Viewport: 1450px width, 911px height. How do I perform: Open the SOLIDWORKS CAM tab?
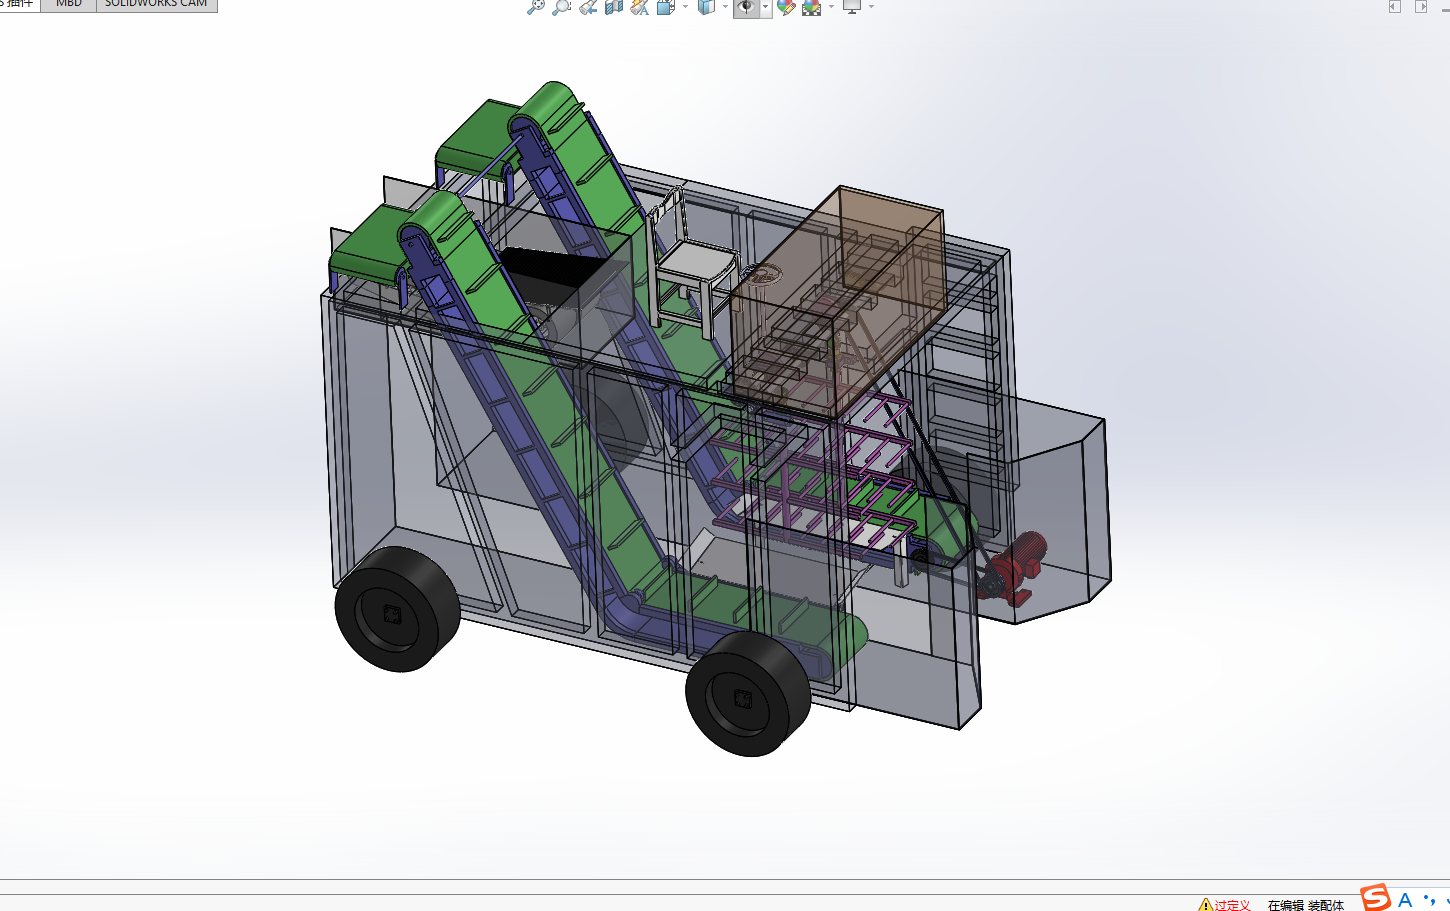(x=157, y=5)
